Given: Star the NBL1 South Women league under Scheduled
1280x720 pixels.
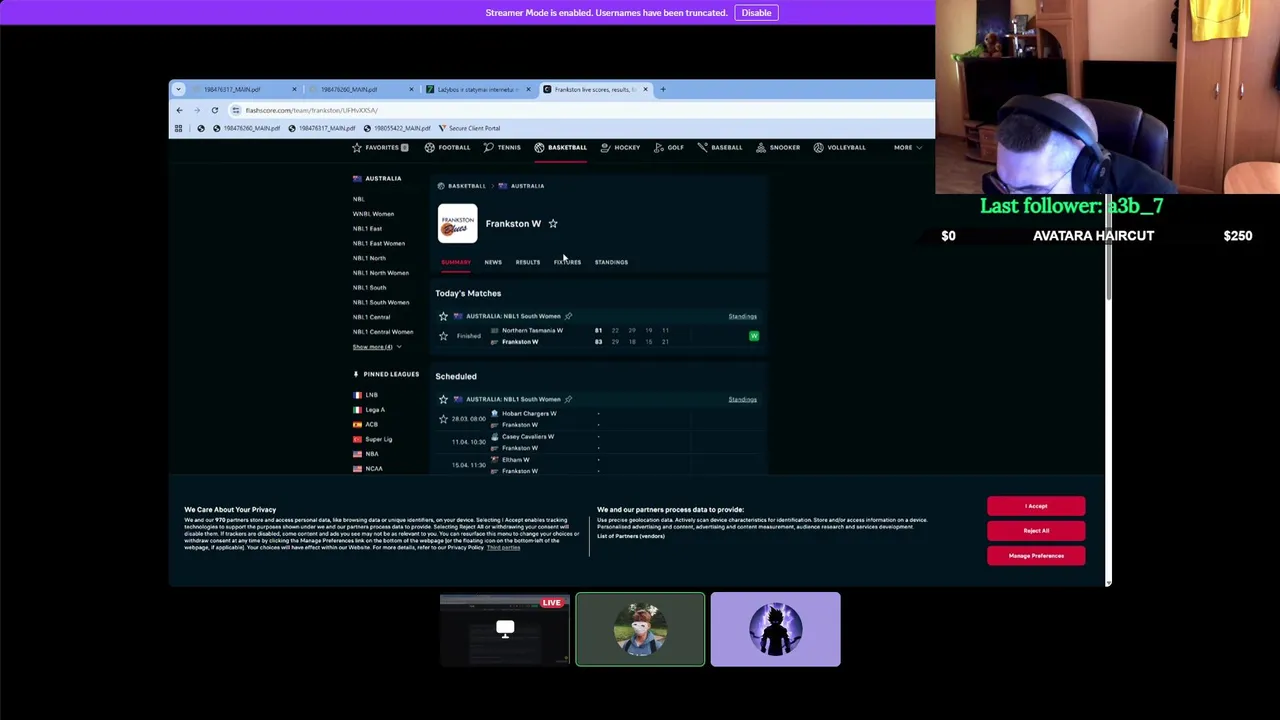Looking at the screenshot, I should coord(443,399).
